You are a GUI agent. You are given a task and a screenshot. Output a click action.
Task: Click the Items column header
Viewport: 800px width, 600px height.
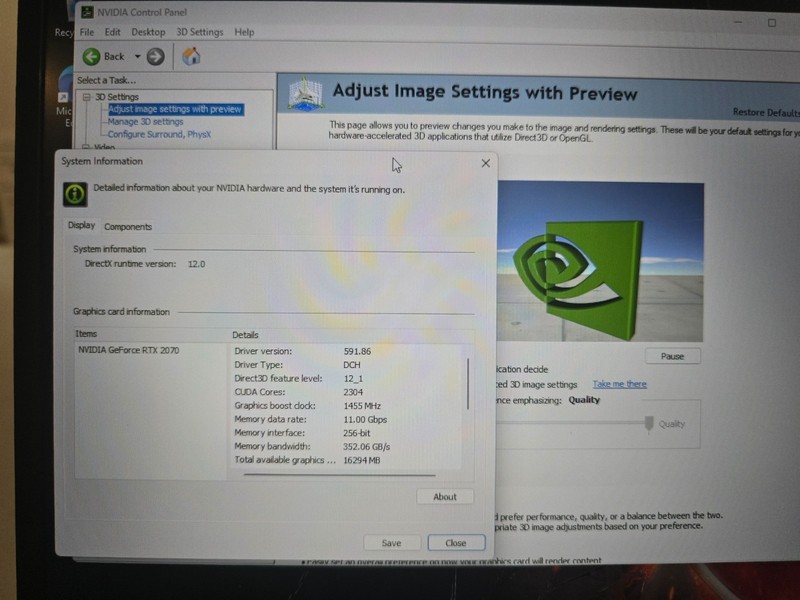point(86,334)
